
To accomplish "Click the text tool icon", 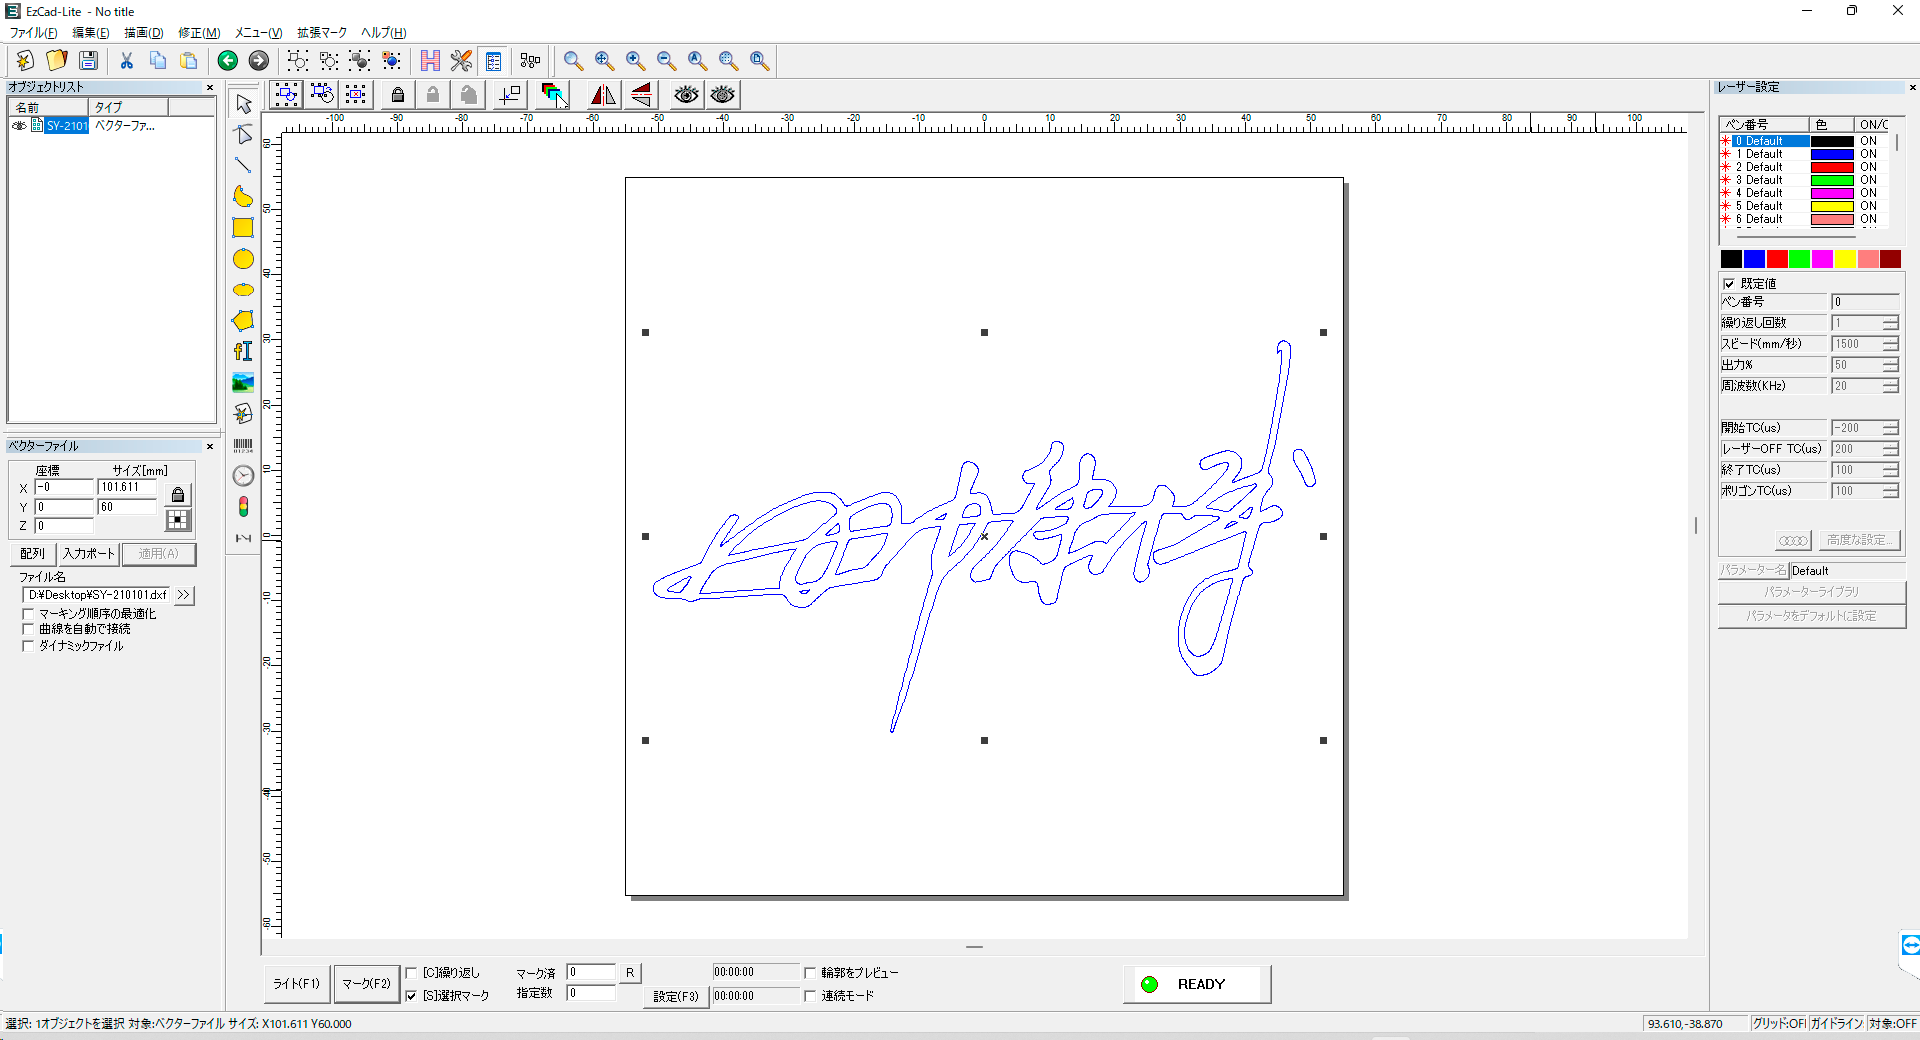I will coord(243,351).
